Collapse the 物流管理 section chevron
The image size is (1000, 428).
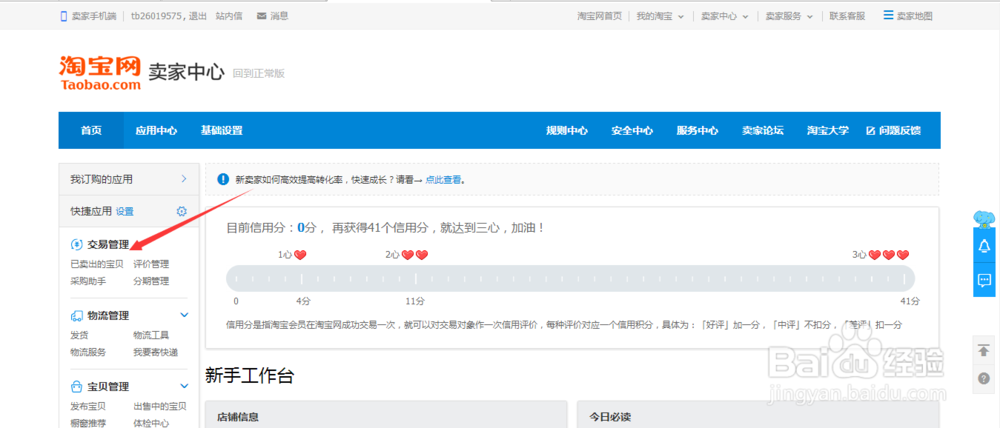click(184, 315)
